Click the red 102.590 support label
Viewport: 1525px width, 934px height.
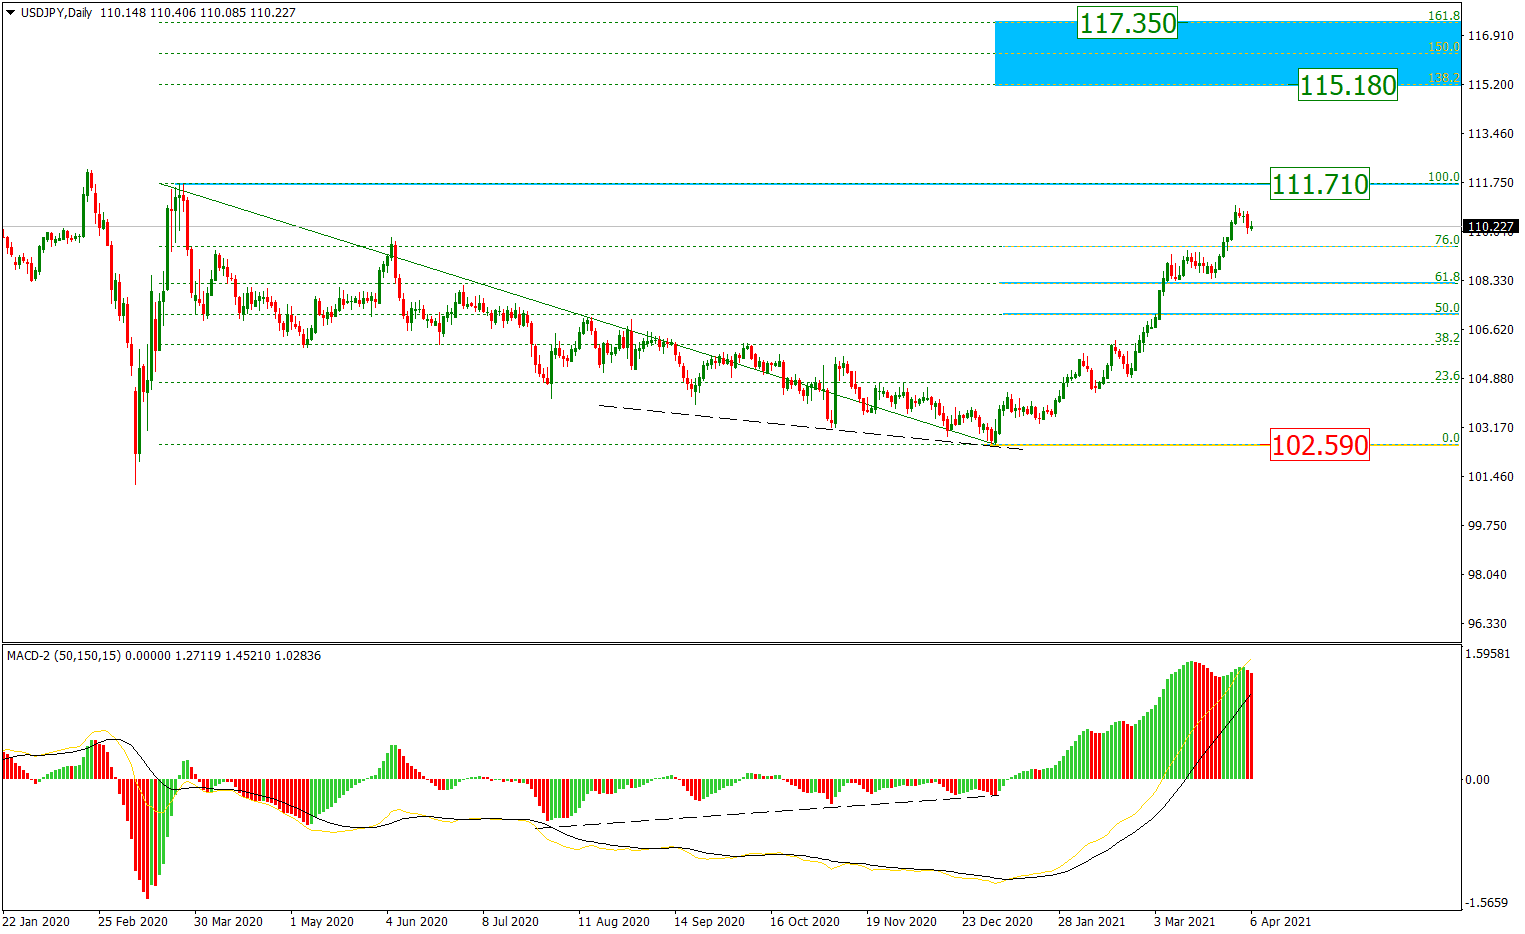pos(1320,445)
